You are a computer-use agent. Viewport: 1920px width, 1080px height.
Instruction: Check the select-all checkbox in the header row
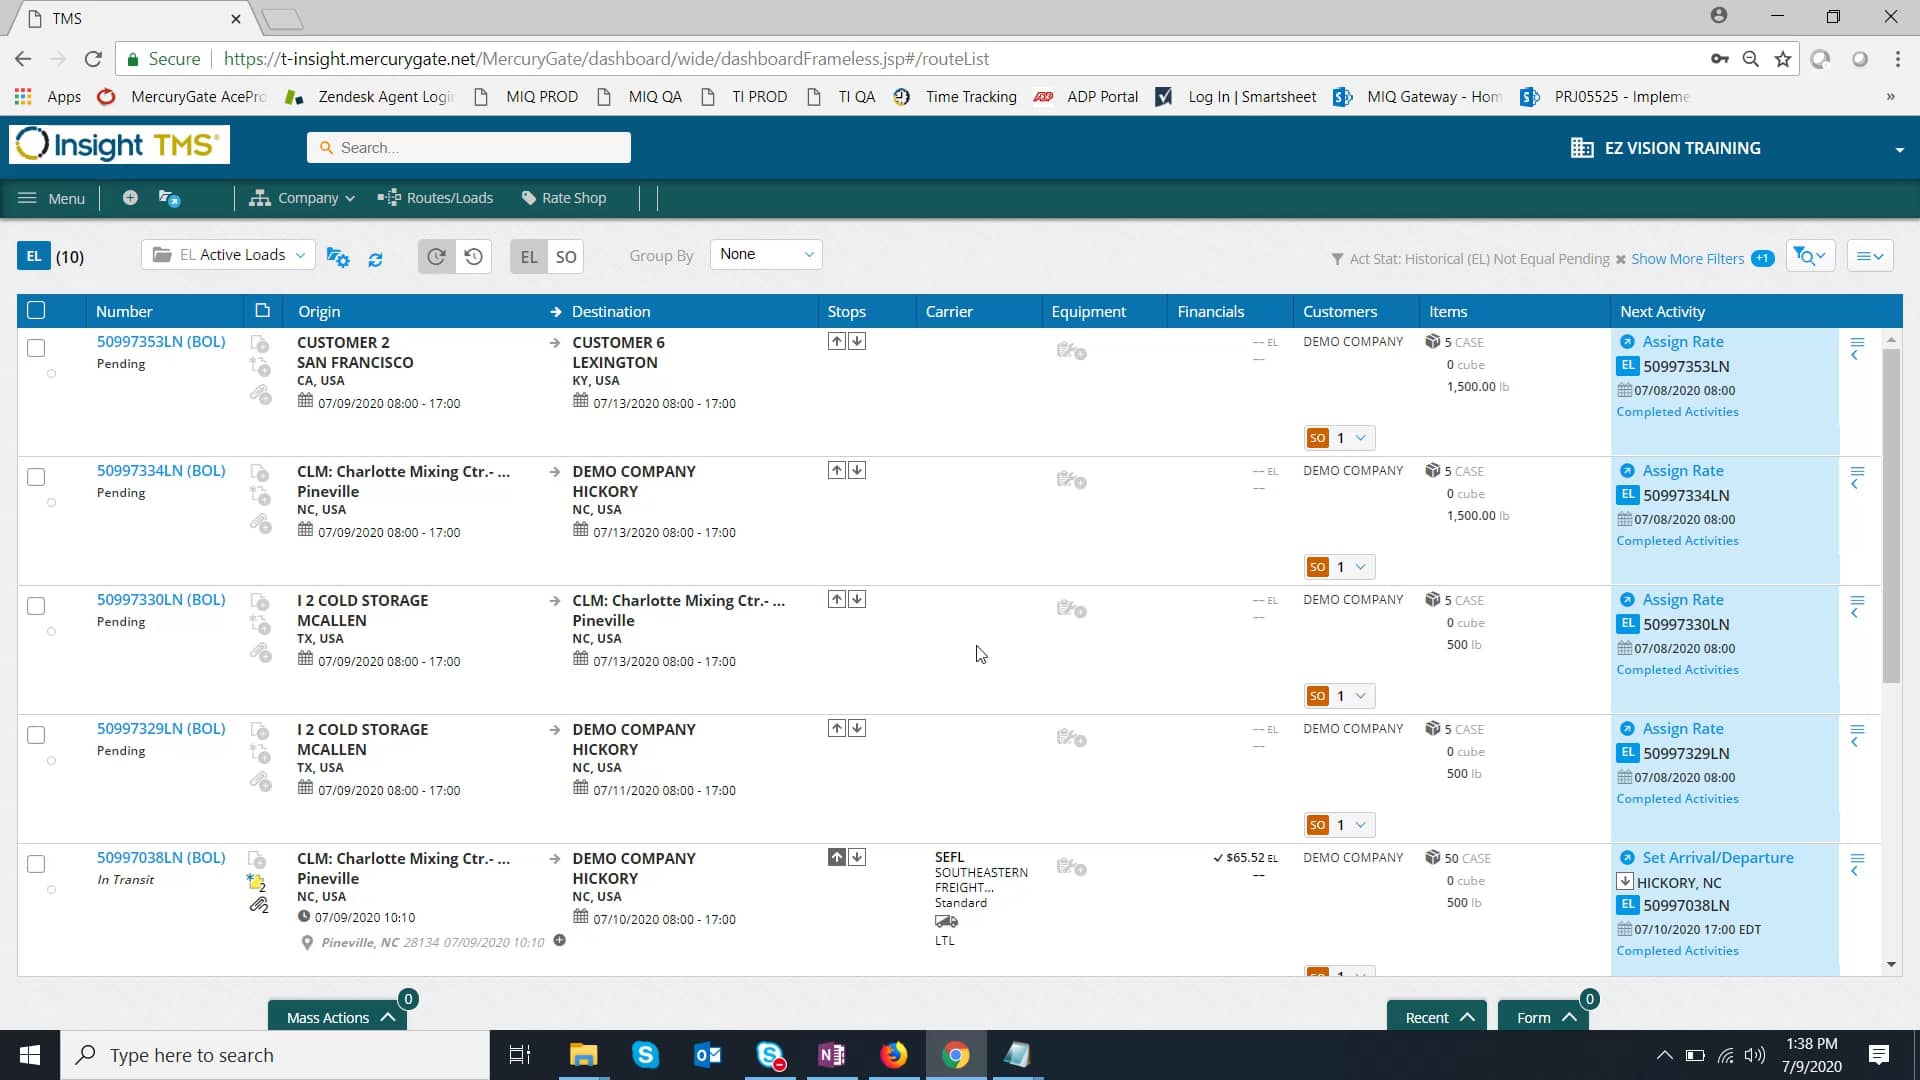pyautogui.click(x=36, y=310)
